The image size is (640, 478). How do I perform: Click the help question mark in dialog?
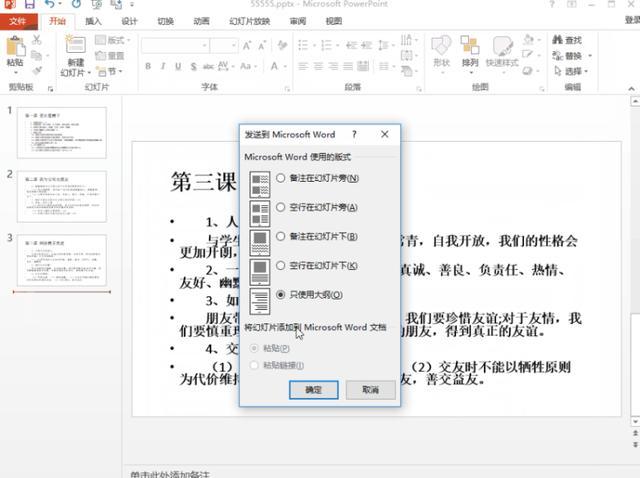[354, 134]
